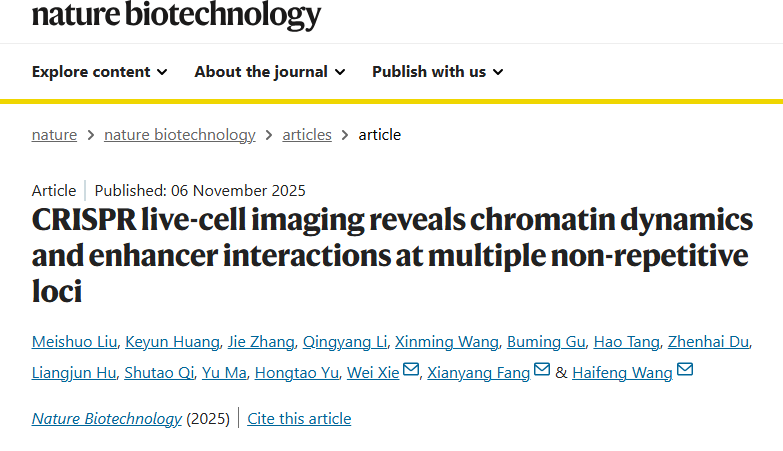Viewport: 783px width, 451px height.
Task: Open author Meishuo Liu's profile
Action: pyautogui.click(x=74, y=342)
